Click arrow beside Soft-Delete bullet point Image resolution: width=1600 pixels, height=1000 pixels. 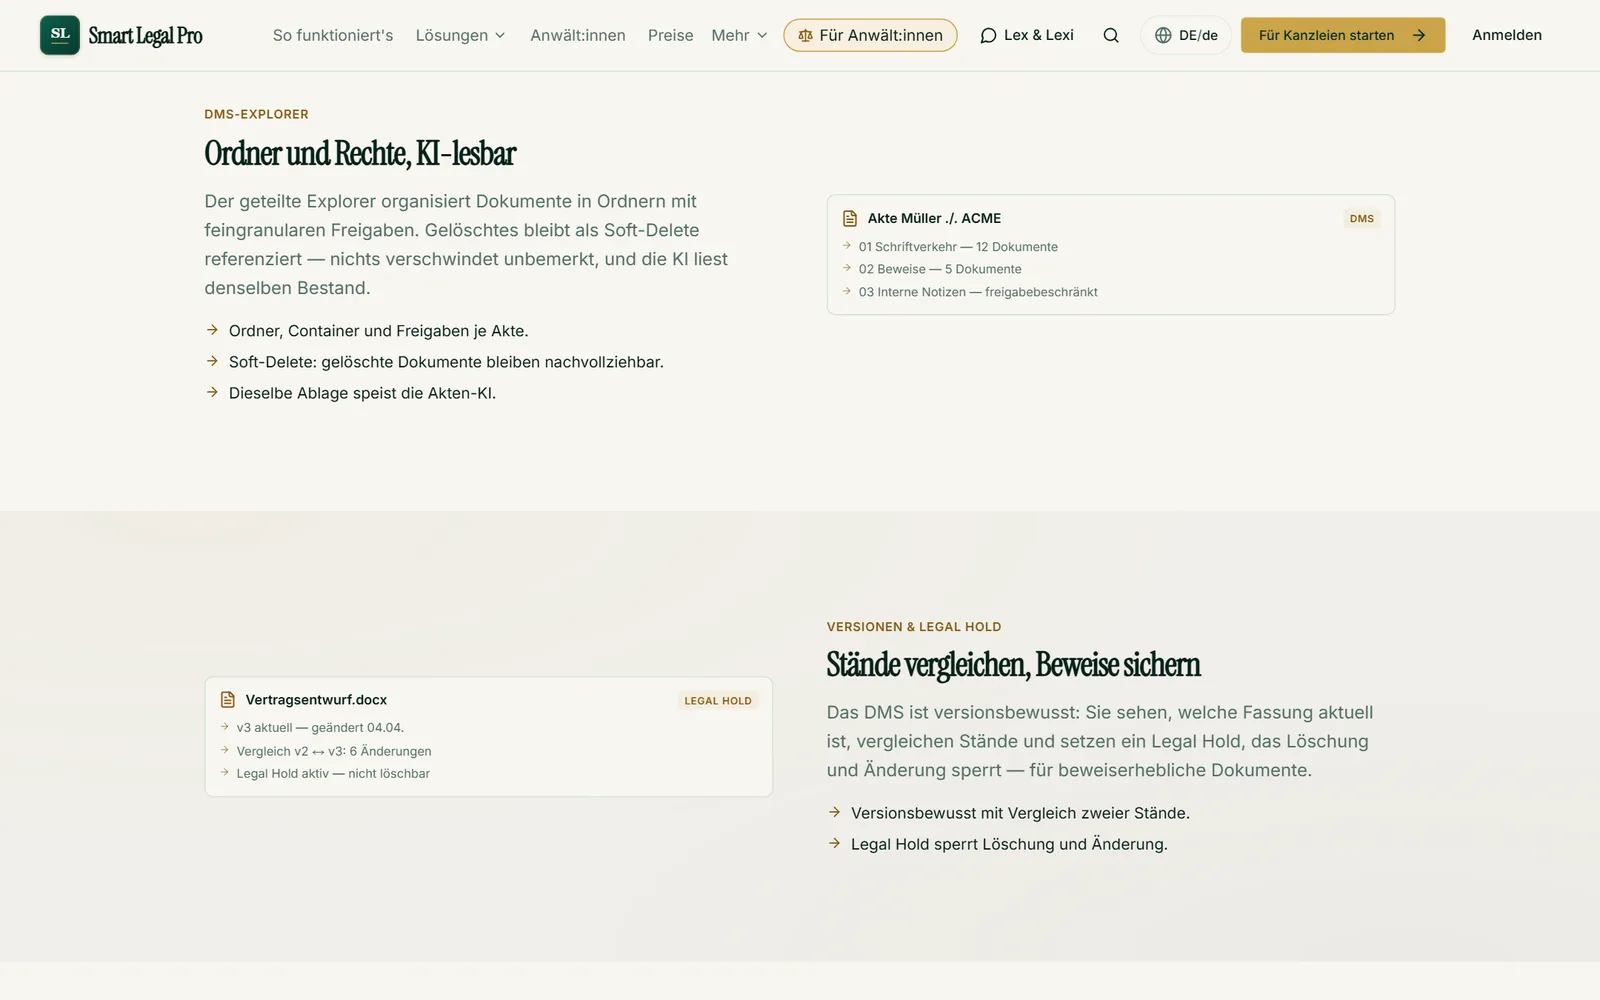pyautogui.click(x=212, y=361)
